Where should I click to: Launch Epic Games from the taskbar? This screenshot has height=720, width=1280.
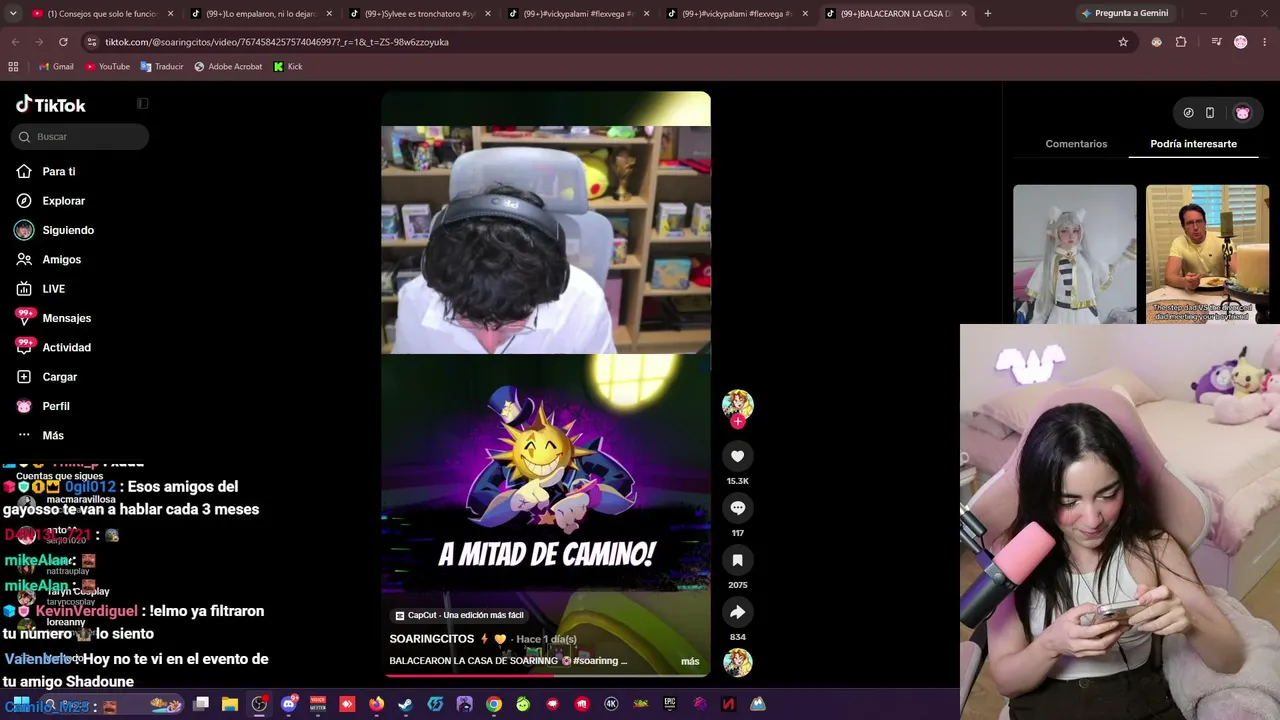pos(670,704)
